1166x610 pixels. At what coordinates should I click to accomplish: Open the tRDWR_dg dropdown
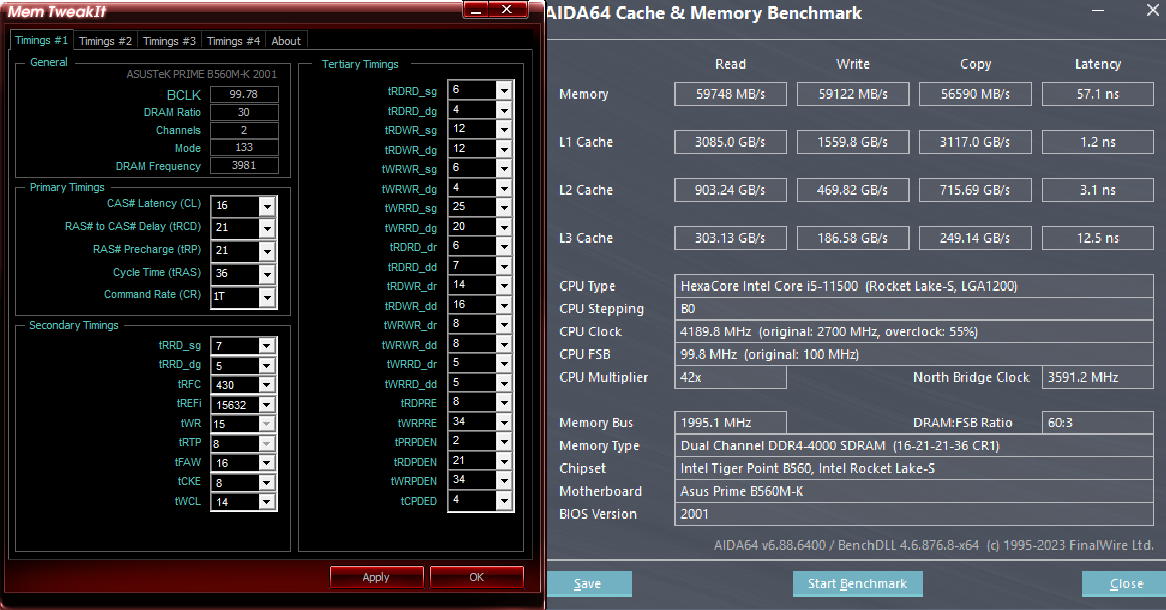(x=504, y=149)
